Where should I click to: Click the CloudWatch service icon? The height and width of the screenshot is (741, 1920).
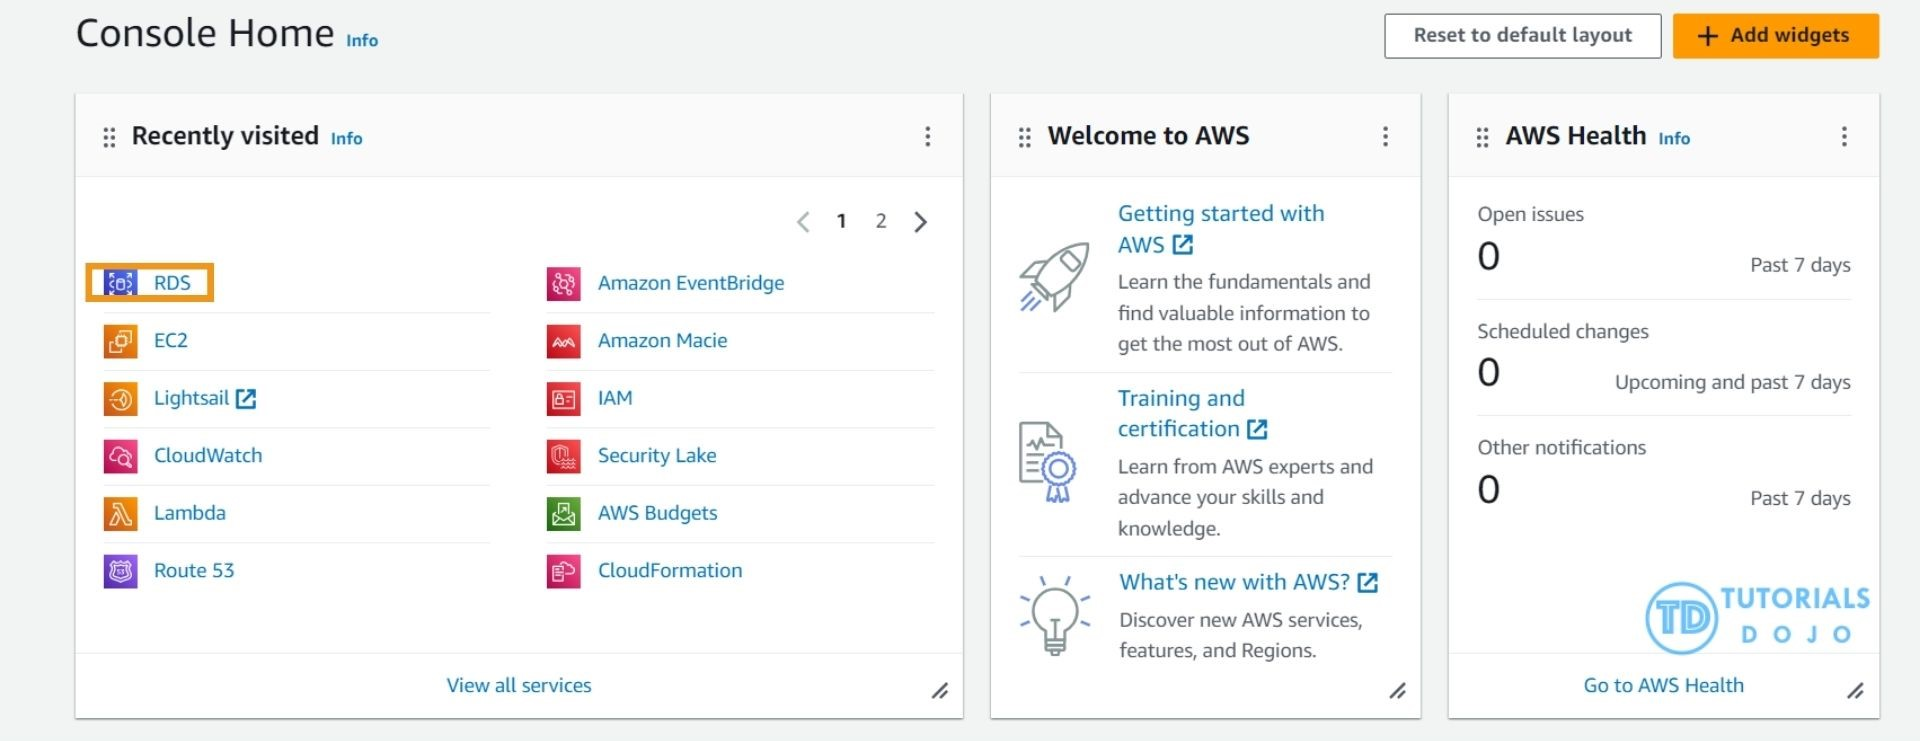[x=120, y=456]
